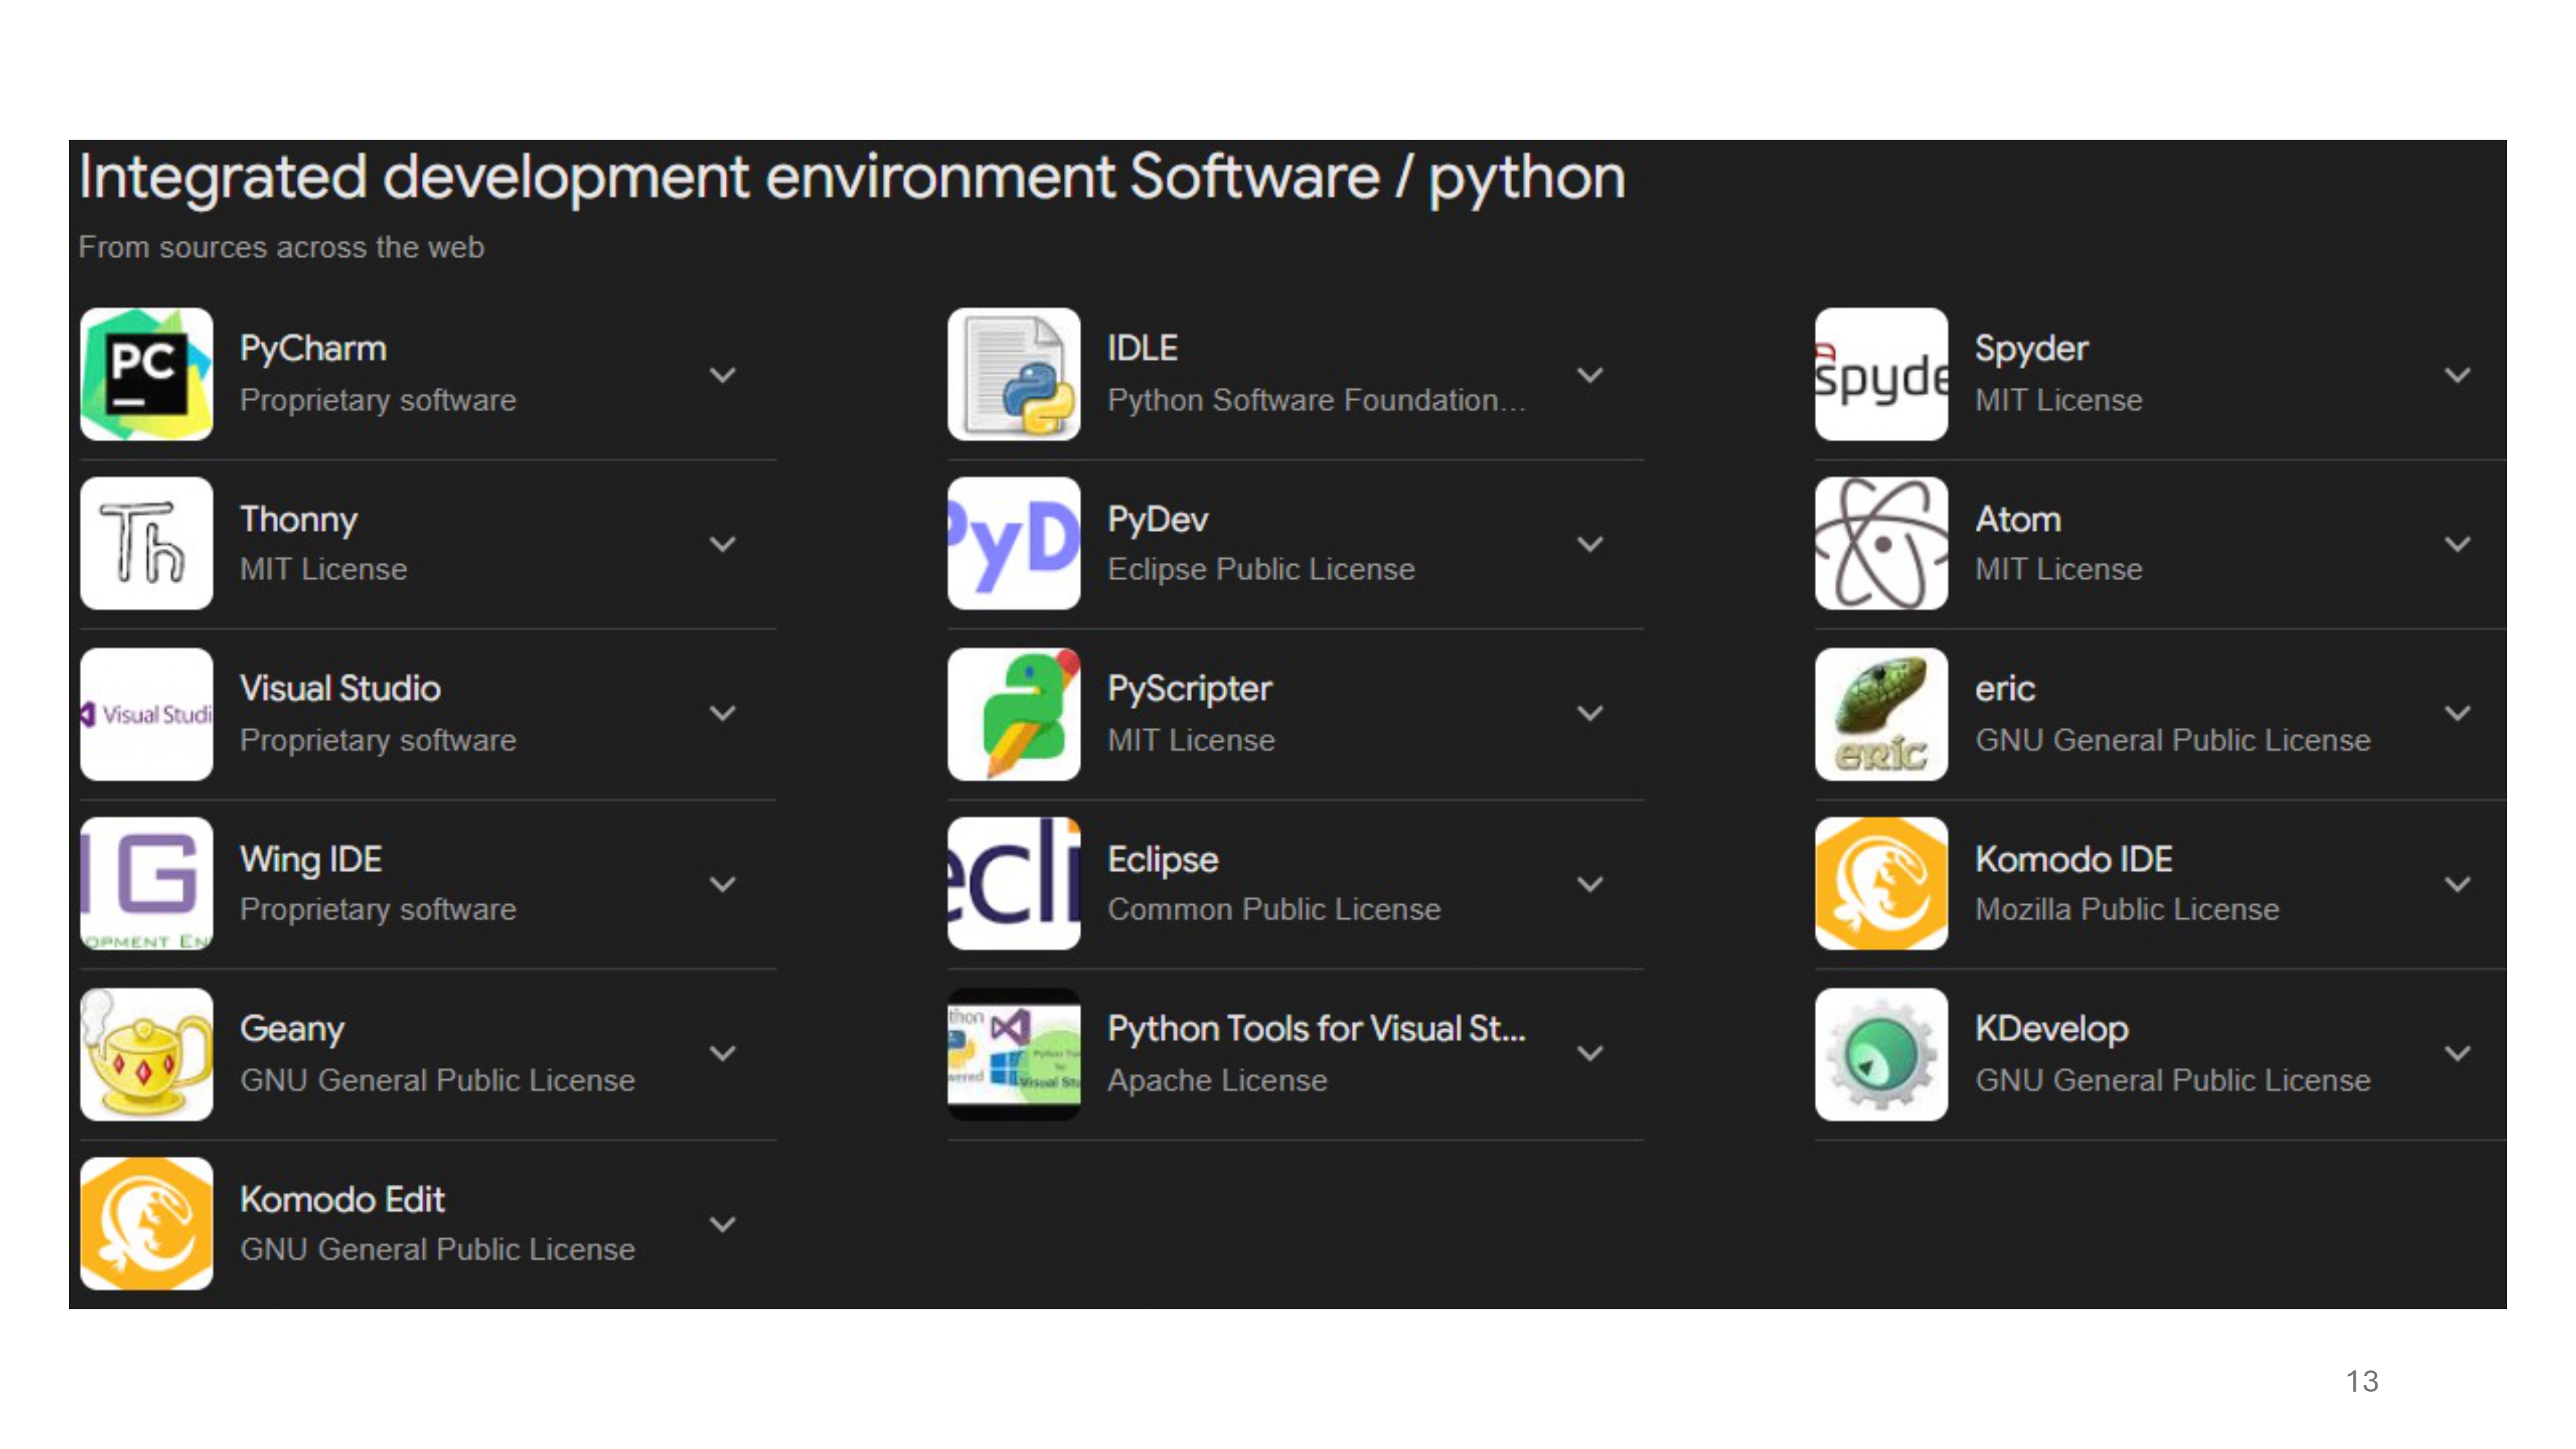Expand the Komodo Edit entry chevron

[722, 1224]
